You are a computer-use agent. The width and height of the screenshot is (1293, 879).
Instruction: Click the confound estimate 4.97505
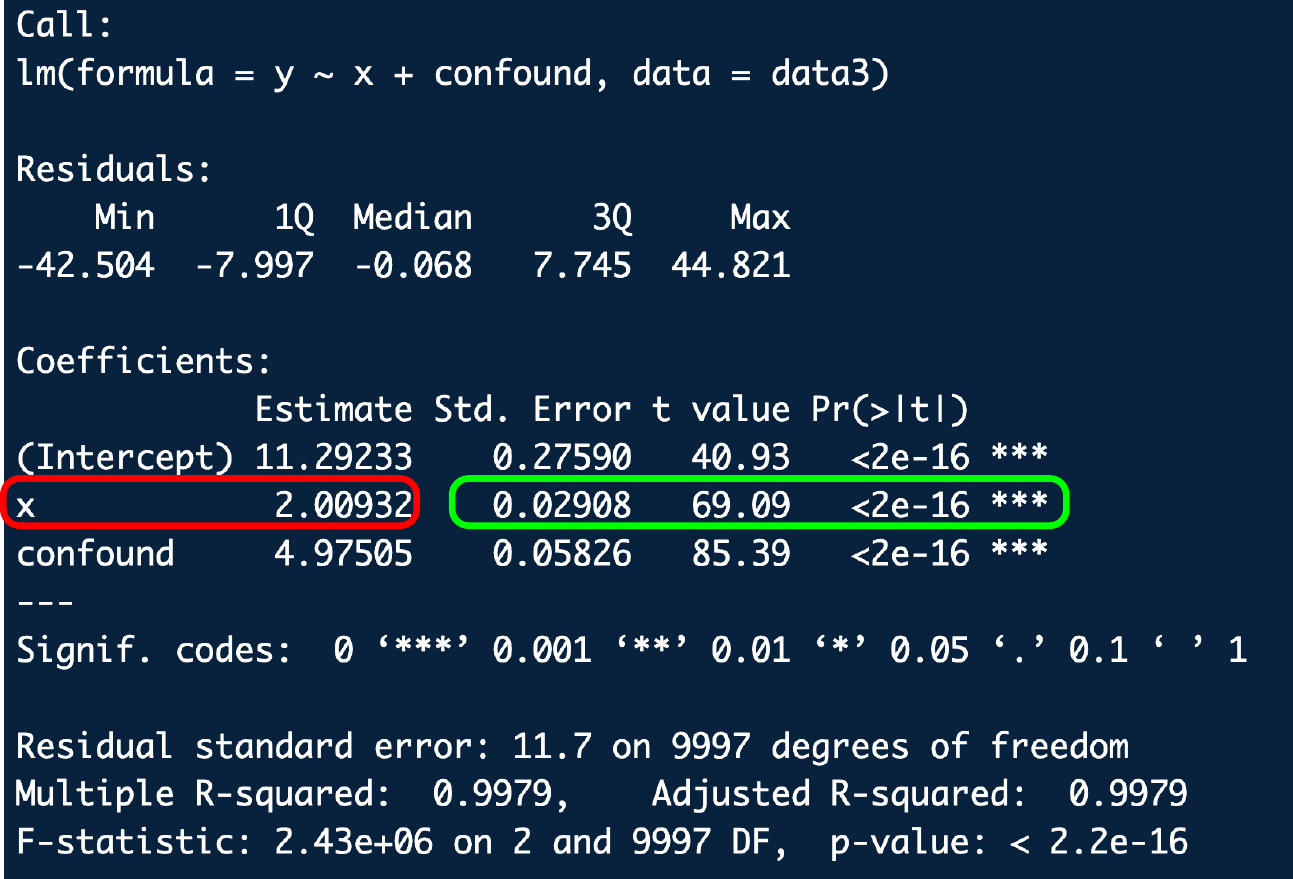[343, 553]
